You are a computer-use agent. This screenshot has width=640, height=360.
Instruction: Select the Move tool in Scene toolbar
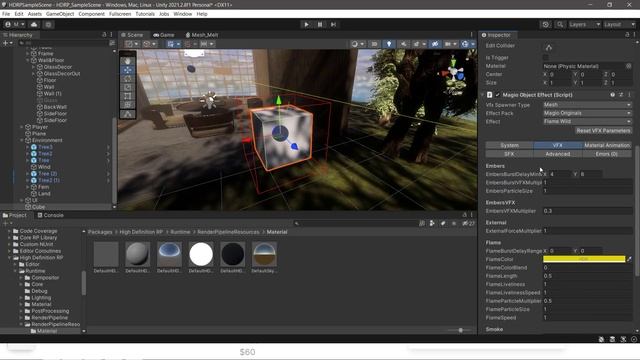click(x=128, y=70)
